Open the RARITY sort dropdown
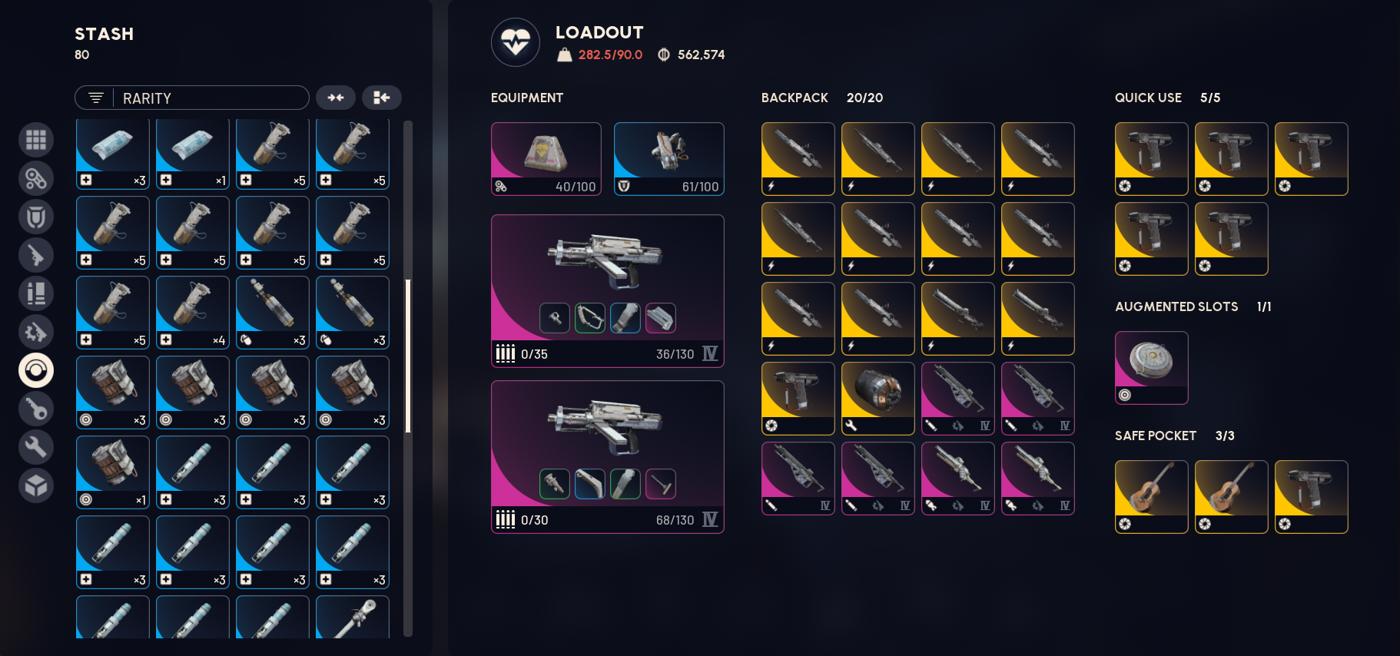Image resolution: width=1400 pixels, height=656 pixels. (x=192, y=98)
